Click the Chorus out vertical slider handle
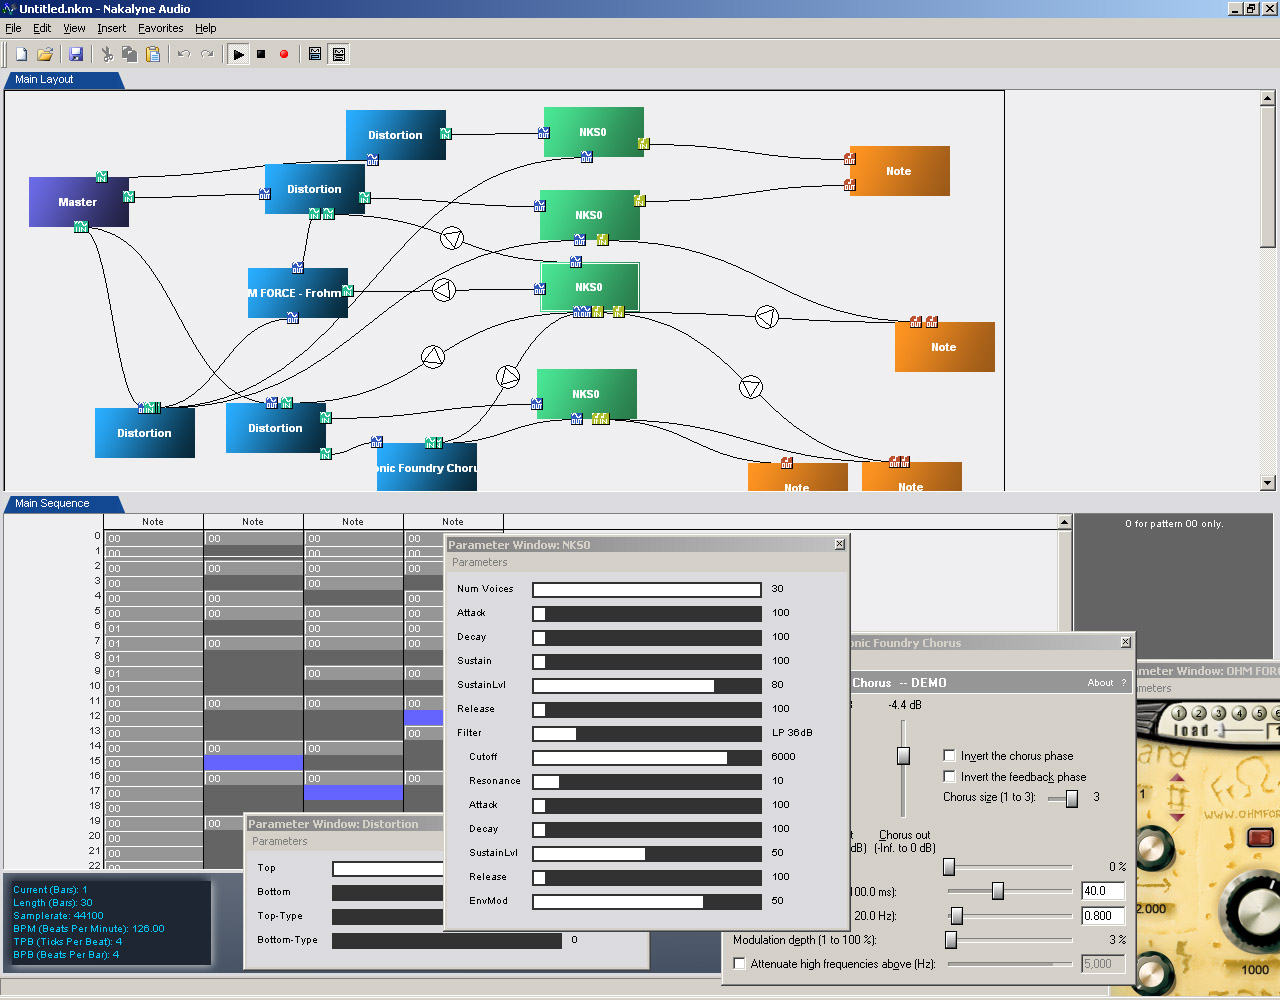 (x=903, y=755)
